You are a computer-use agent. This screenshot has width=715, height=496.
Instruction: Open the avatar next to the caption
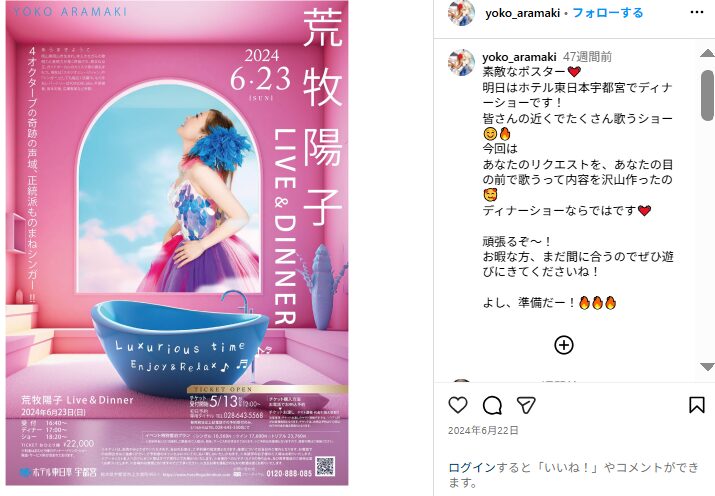pos(461,62)
